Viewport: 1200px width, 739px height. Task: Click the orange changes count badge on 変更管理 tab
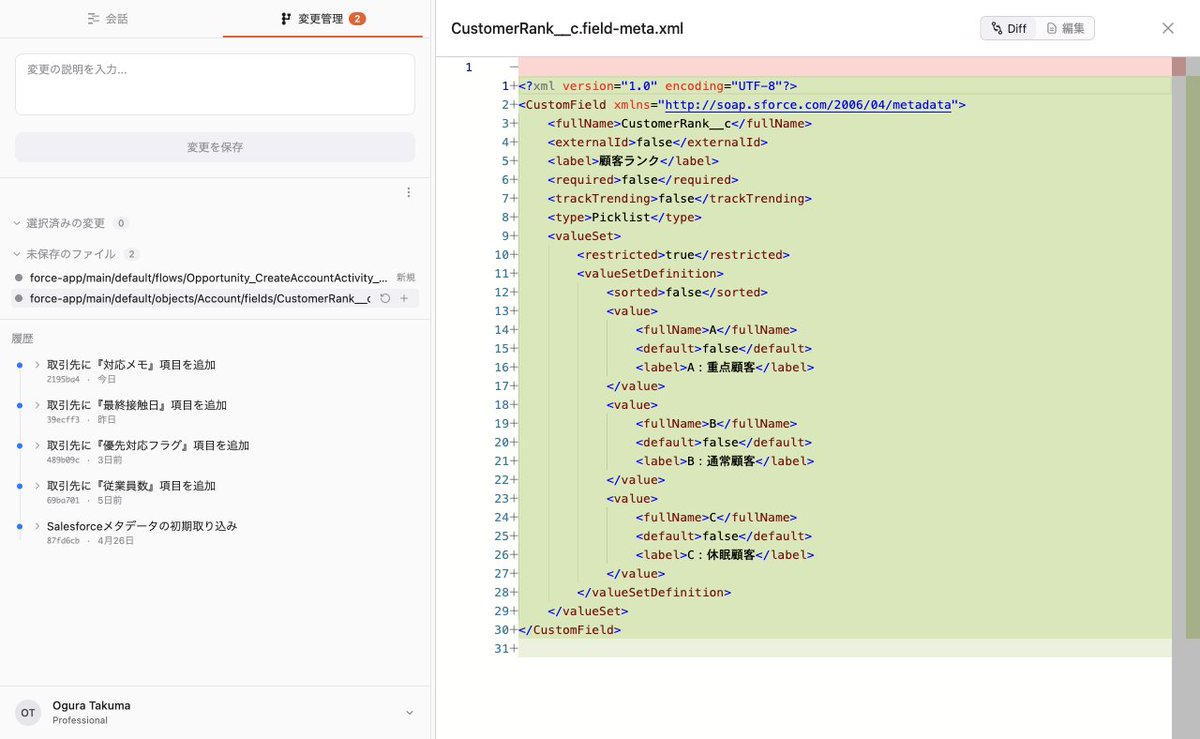click(x=357, y=19)
